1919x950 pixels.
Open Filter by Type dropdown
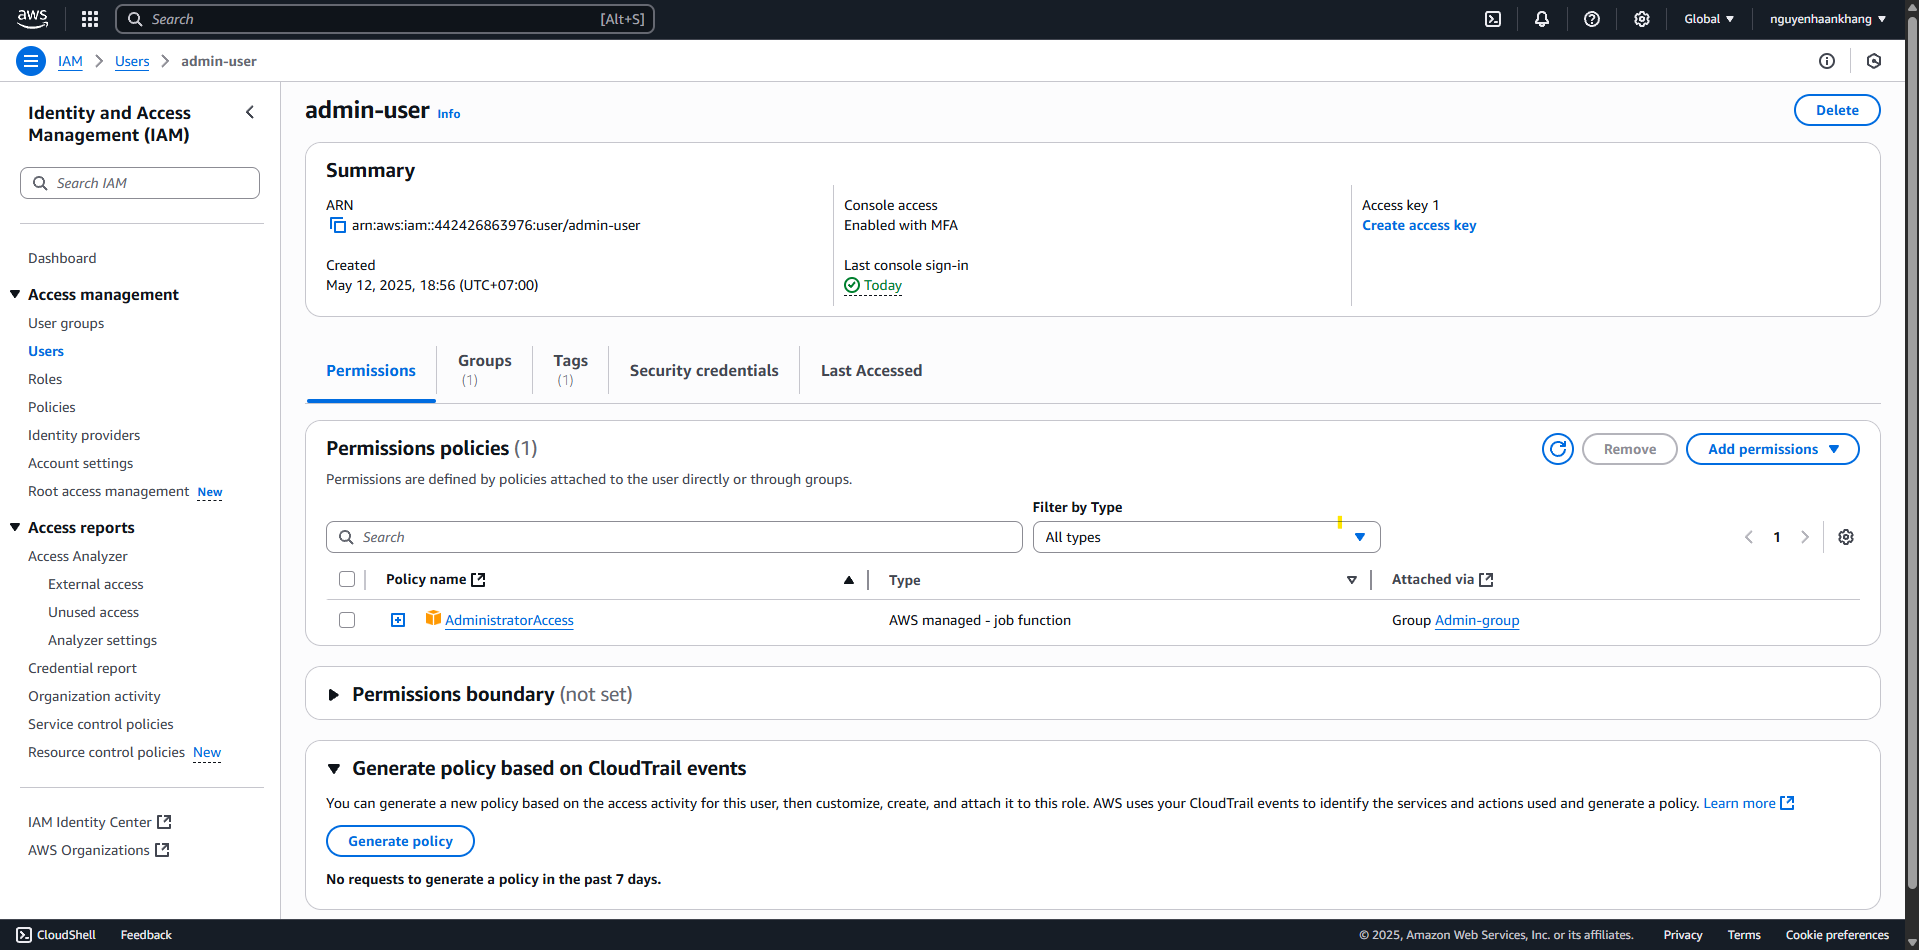[x=1206, y=537]
